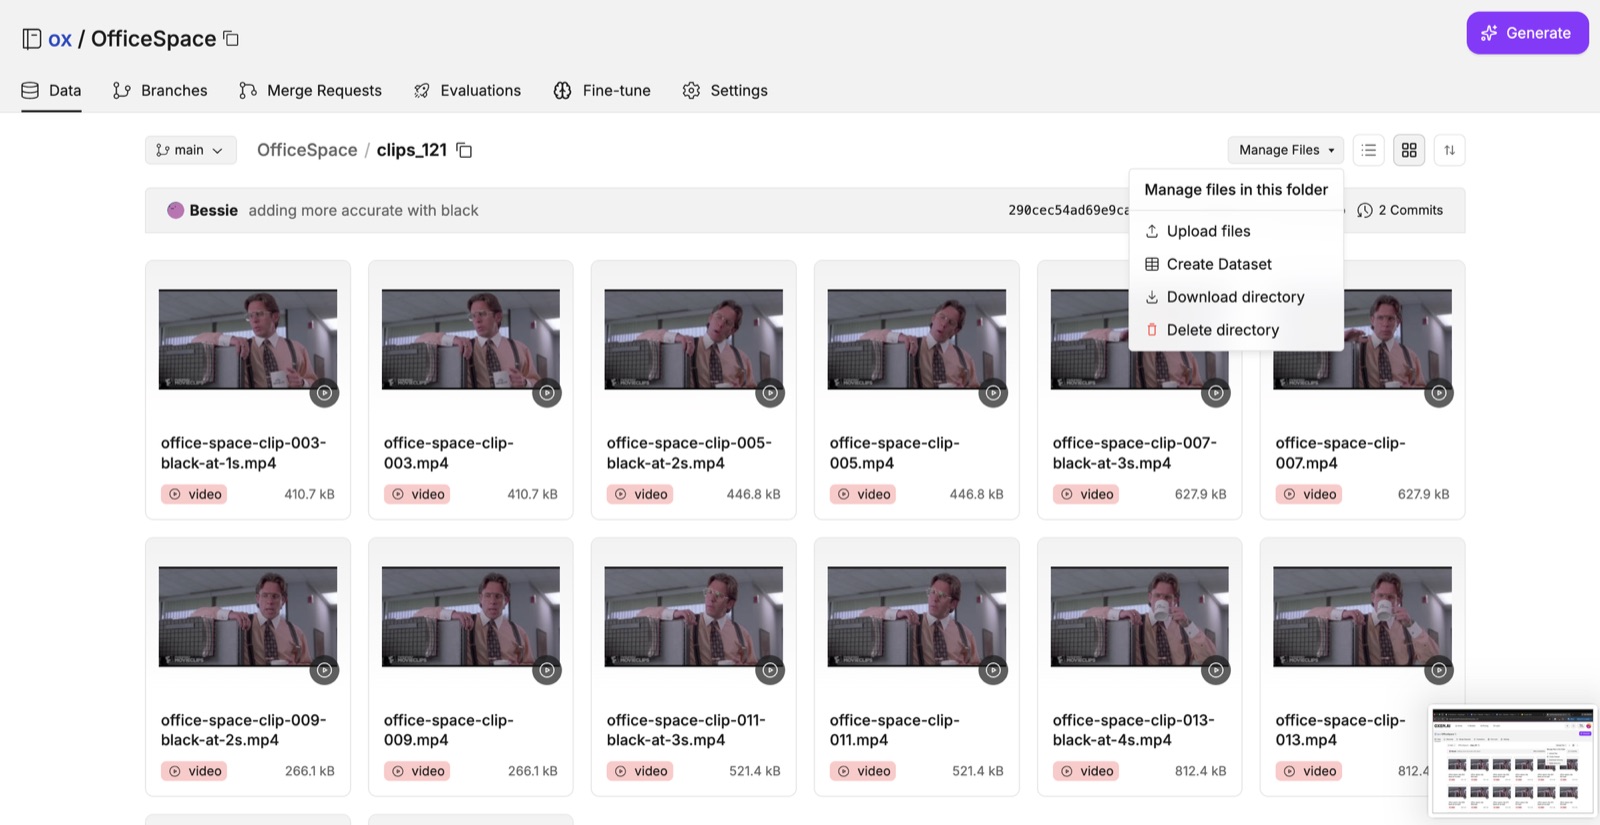Image resolution: width=1600 pixels, height=825 pixels.
Task: Toggle the sort order button
Action: pos(1449,150)
